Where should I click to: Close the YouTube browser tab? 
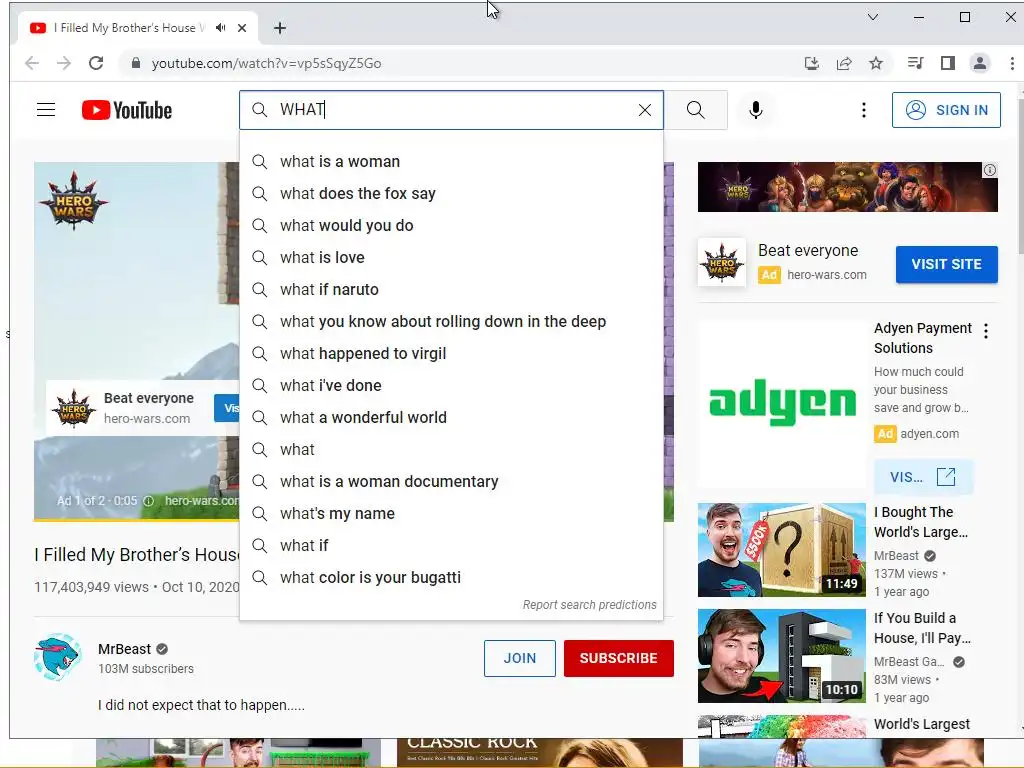pos(242,28)
